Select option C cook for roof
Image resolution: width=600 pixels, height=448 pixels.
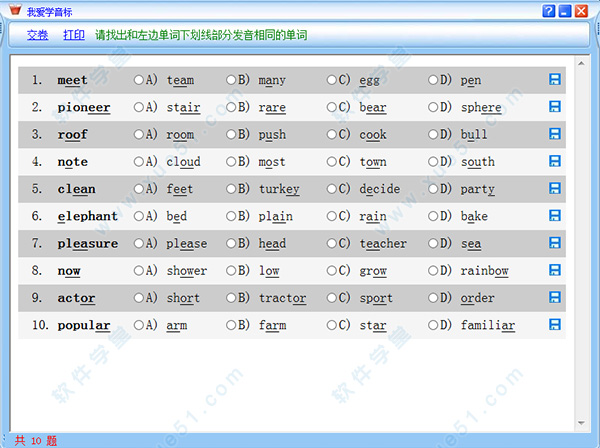pyautogui.click(x=331, y=134)
